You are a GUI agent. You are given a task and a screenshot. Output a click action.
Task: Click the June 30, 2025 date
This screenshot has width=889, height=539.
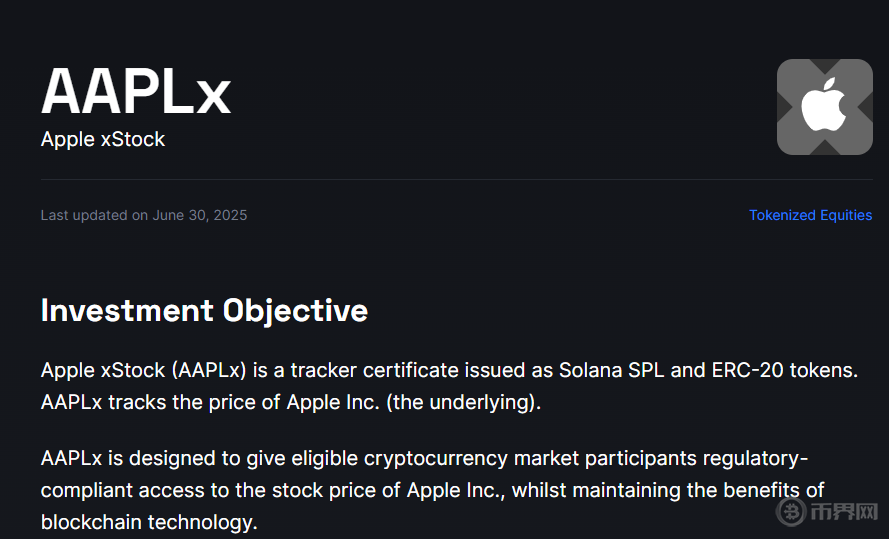coord(199,215)
